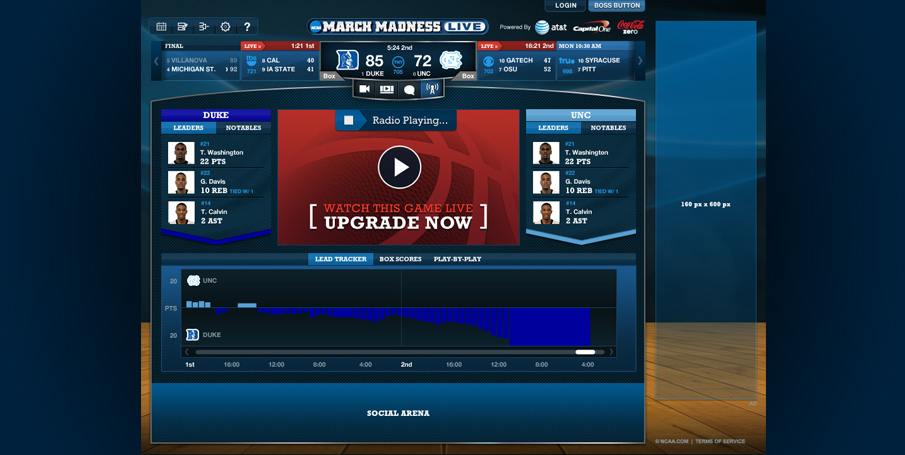905x455 pixels.
Task: Open the left Box tab beside Duke score
Action: coord(329,76)
